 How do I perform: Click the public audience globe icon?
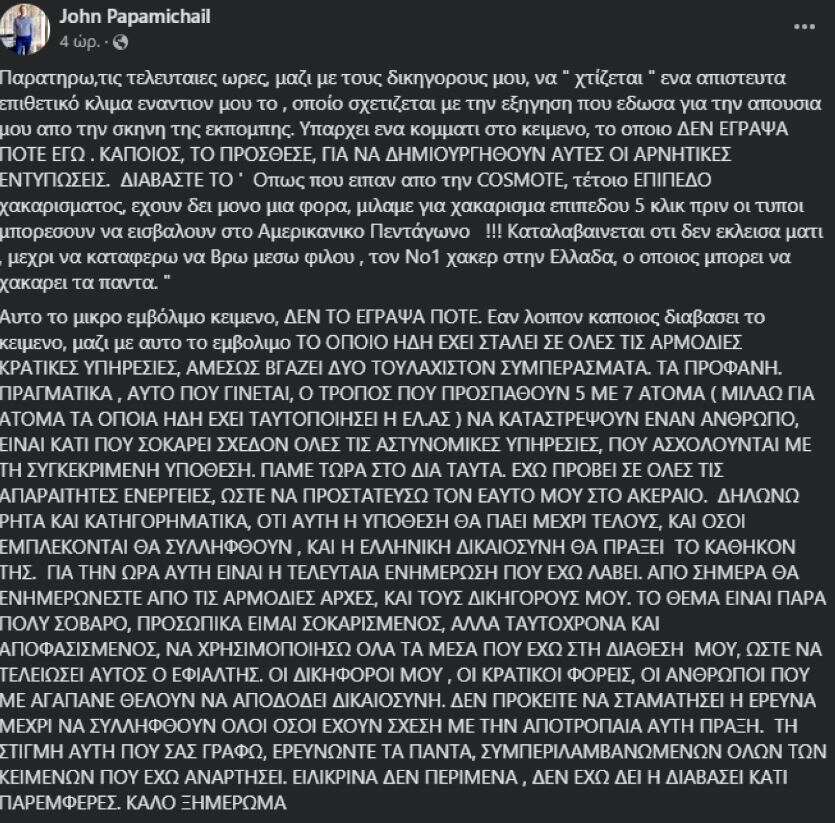click(122, 42)
